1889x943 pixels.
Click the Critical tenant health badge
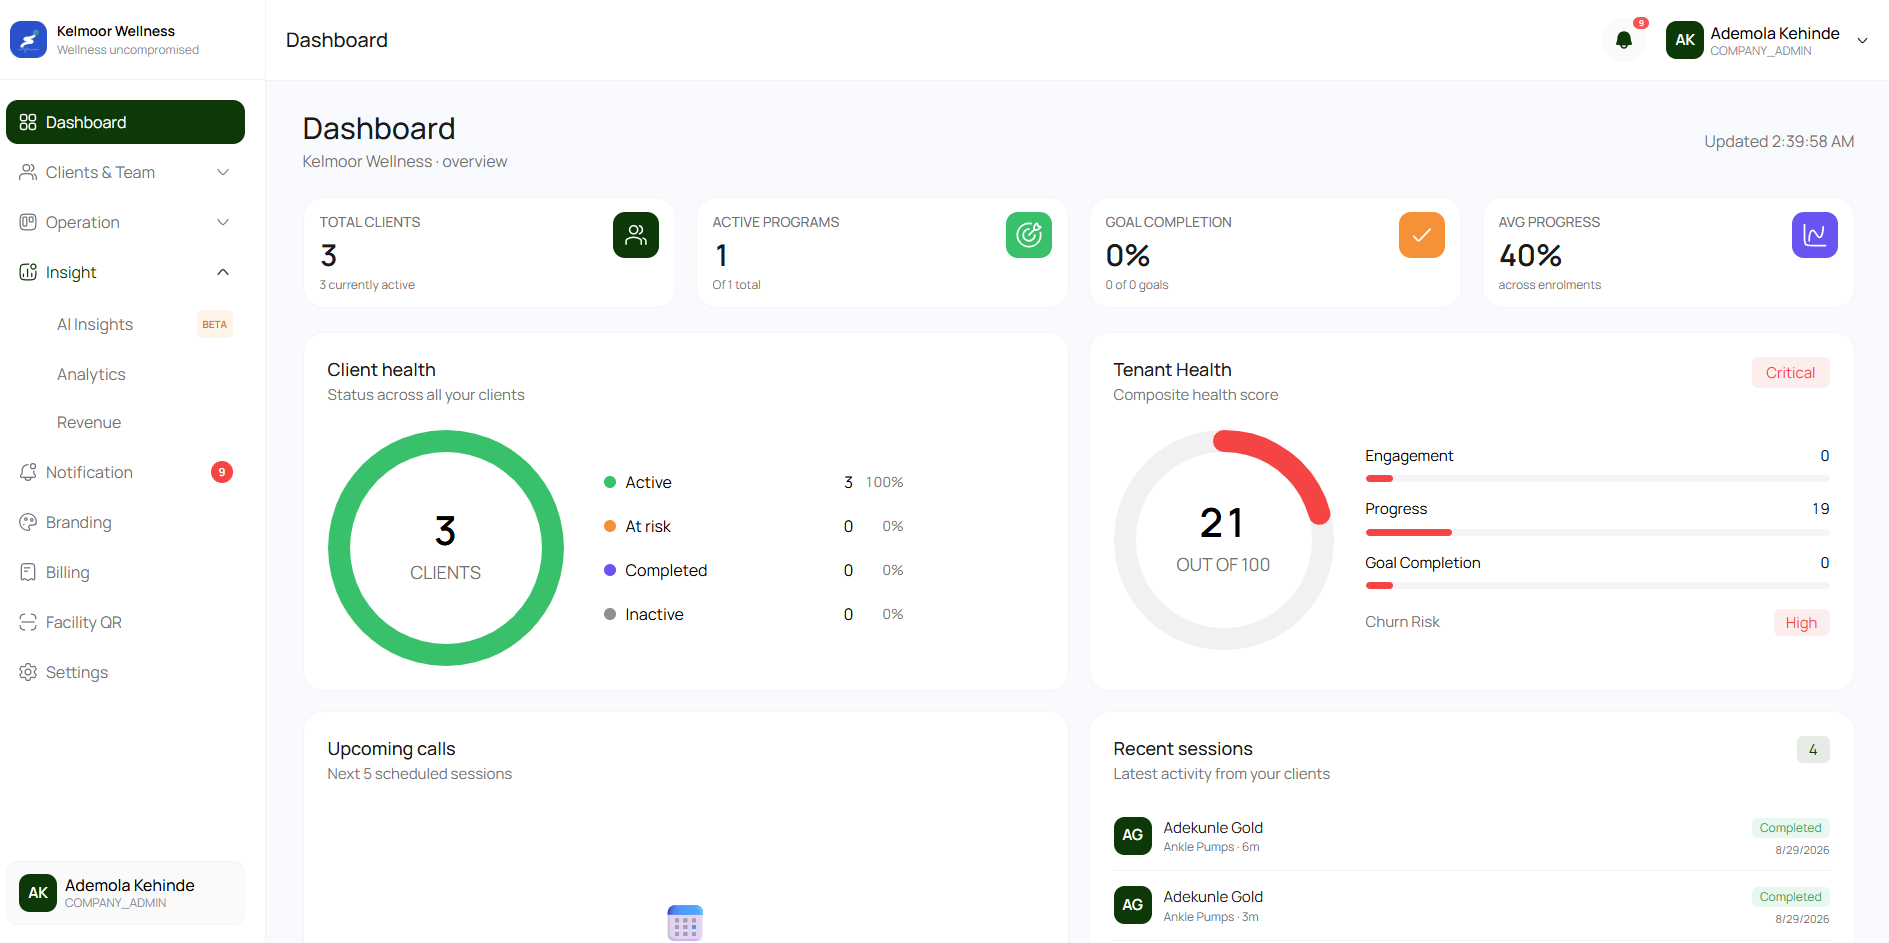[1790, 373]
